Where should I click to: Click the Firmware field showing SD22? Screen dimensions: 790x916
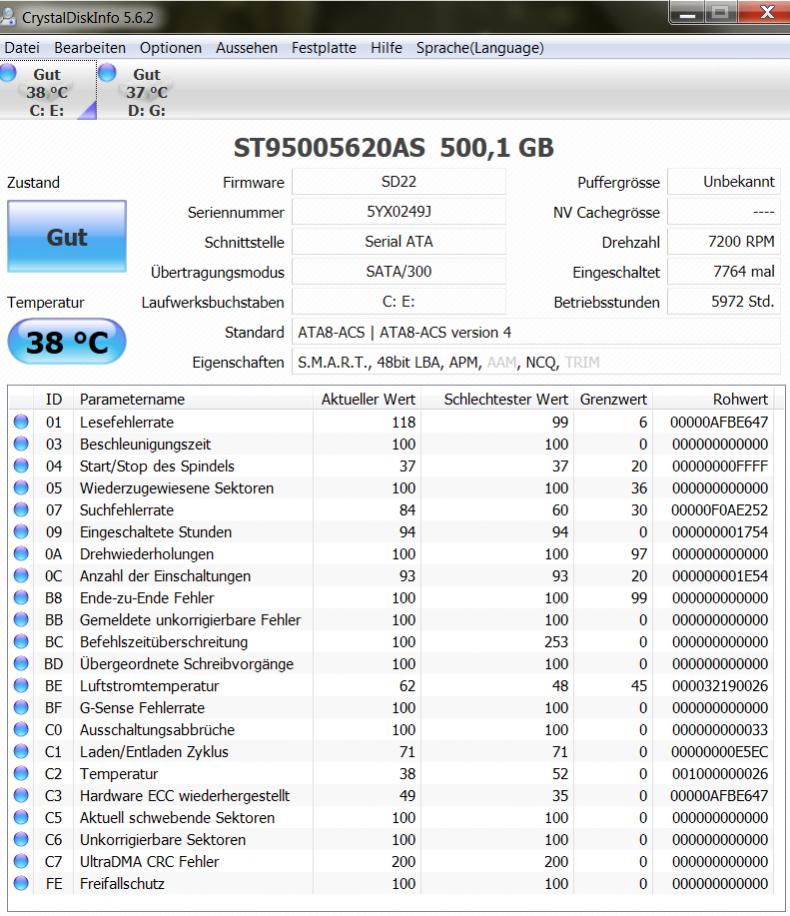pyautogui.click(x=399, y=182)
